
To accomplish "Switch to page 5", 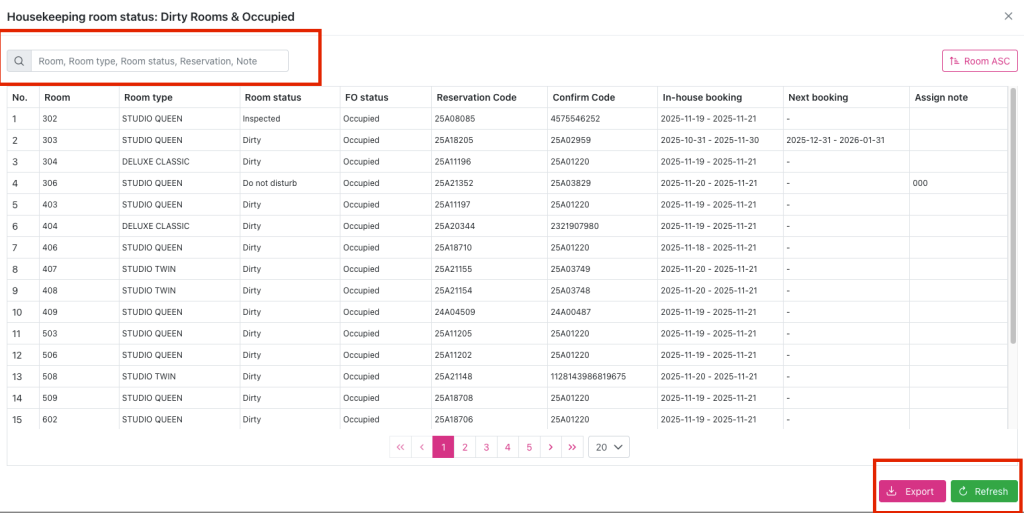I will pos(529,447).
